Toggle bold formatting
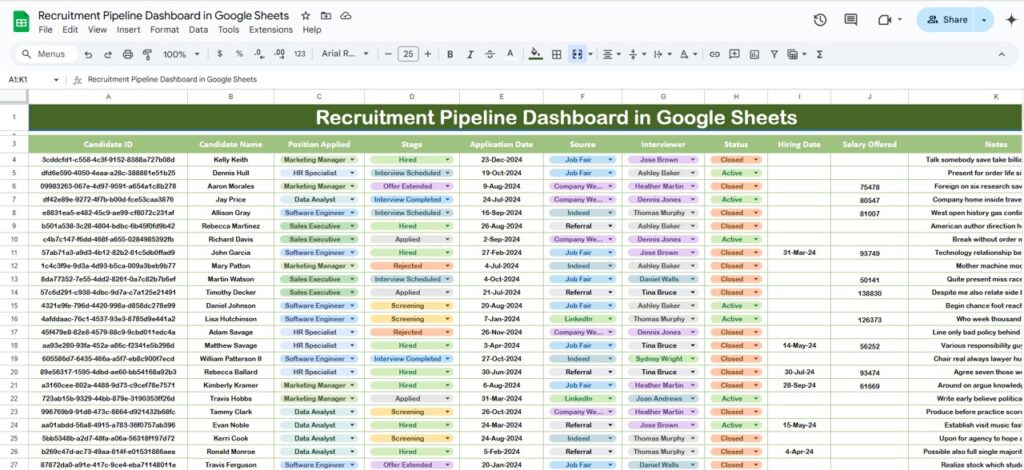This screenshot has height=470, width=1024. point(450,54)
